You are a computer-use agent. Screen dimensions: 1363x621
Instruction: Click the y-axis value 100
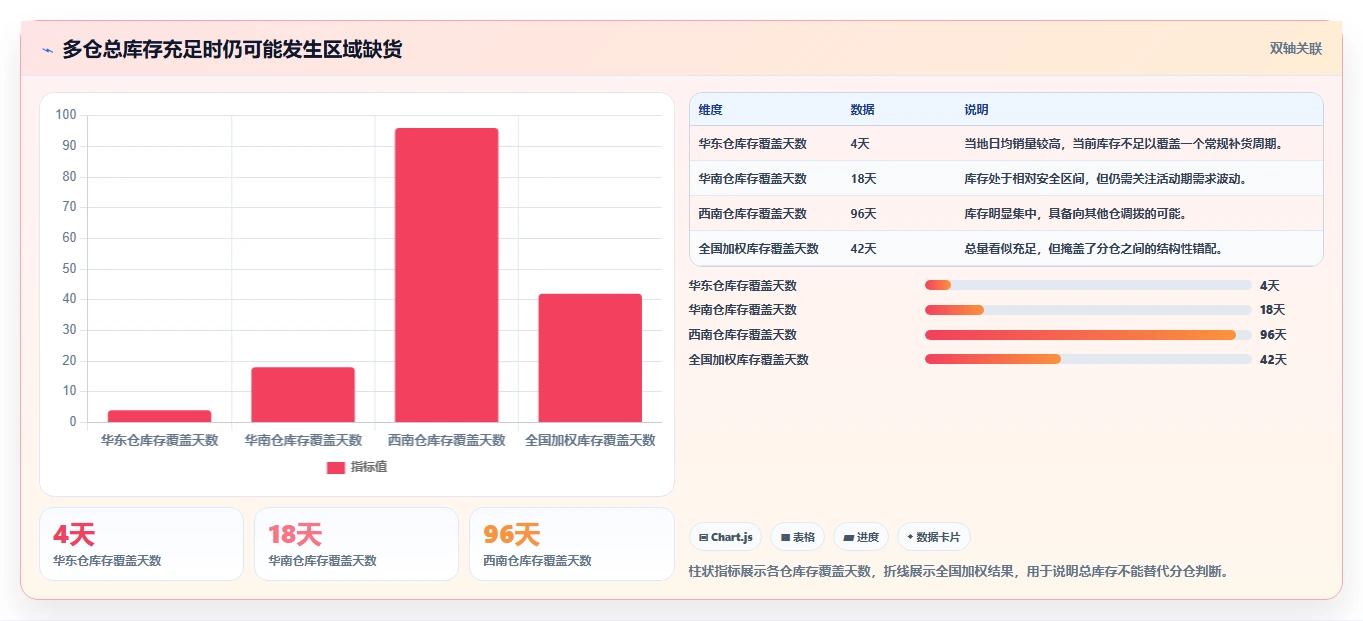point(66,115)
